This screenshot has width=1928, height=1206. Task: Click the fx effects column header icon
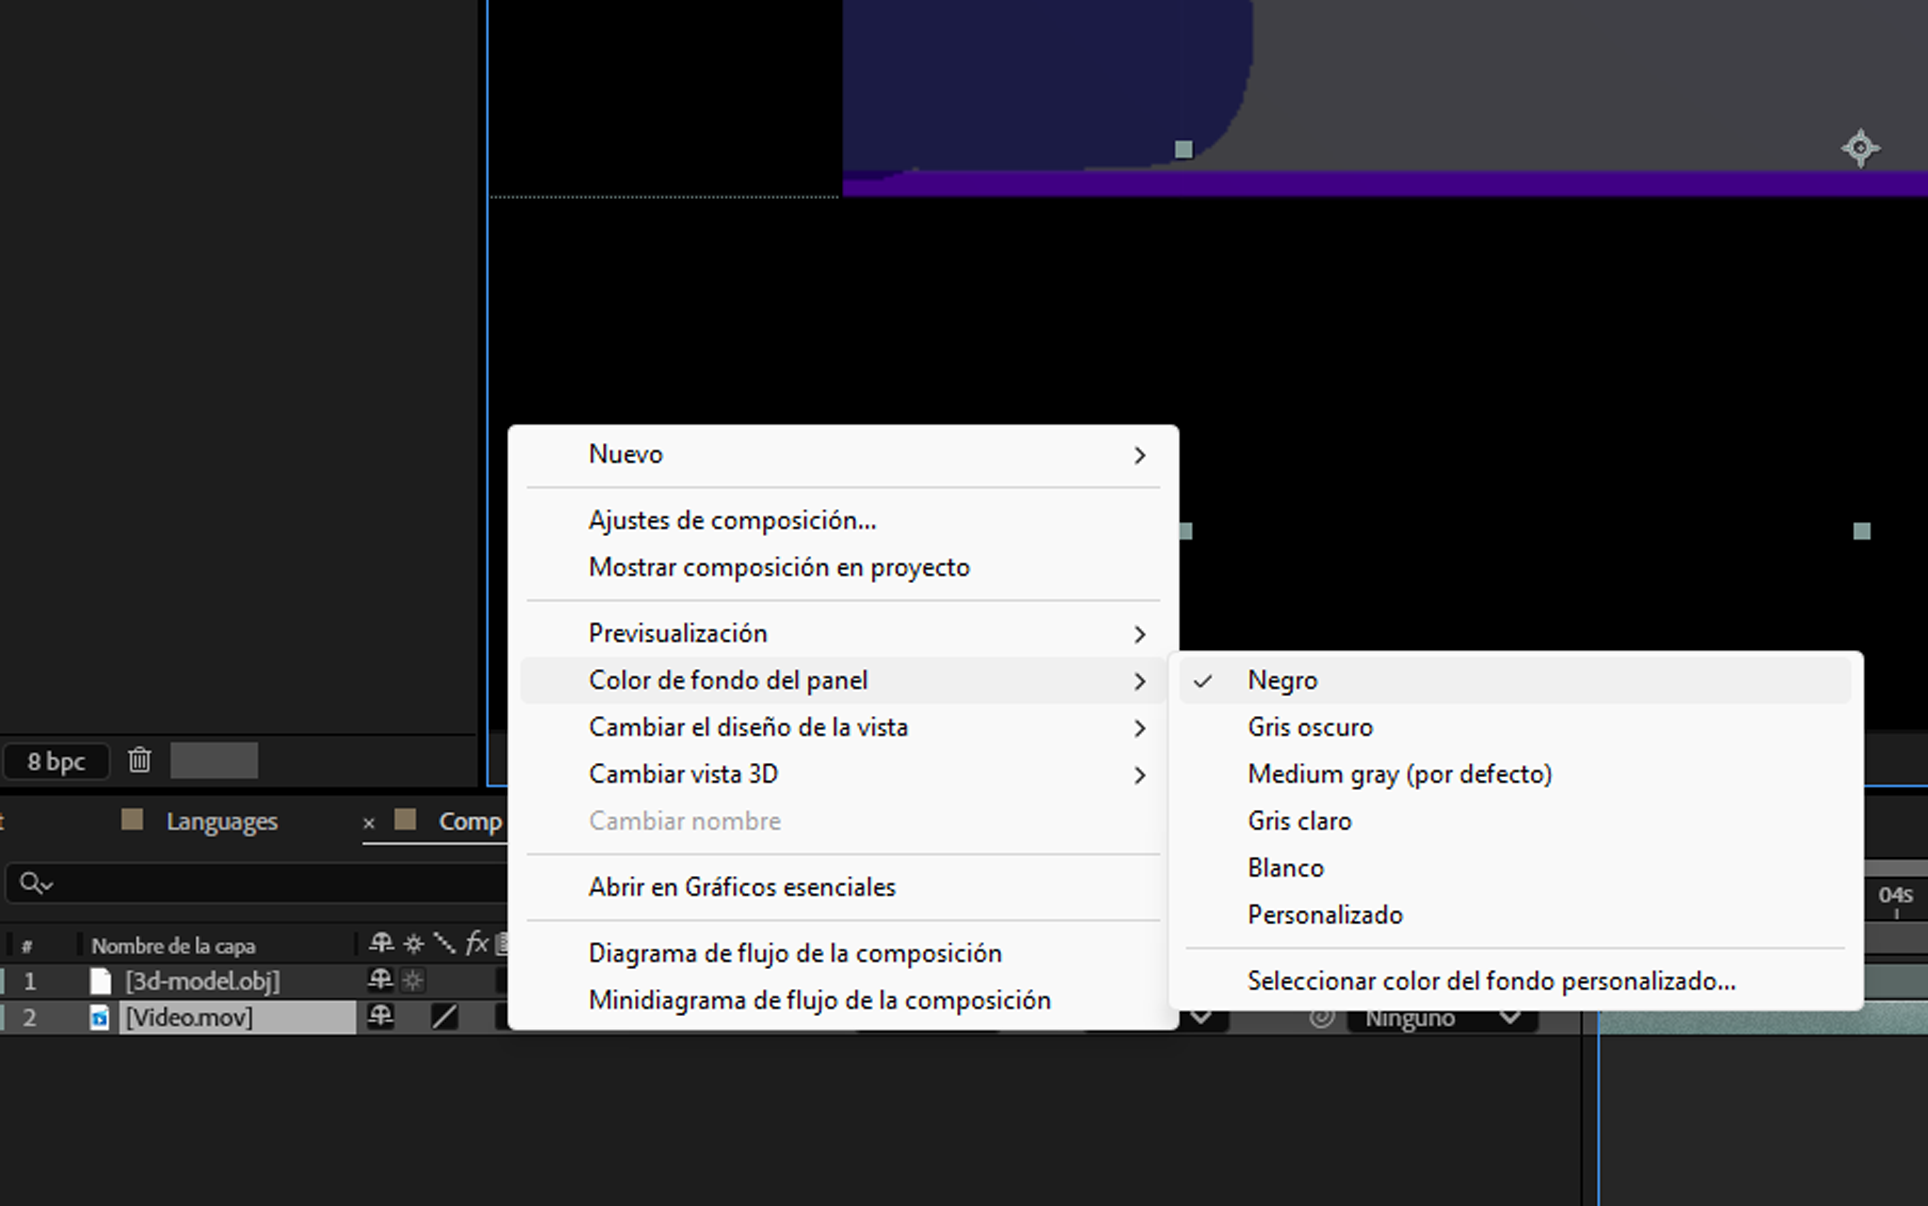tap(476, 944)
